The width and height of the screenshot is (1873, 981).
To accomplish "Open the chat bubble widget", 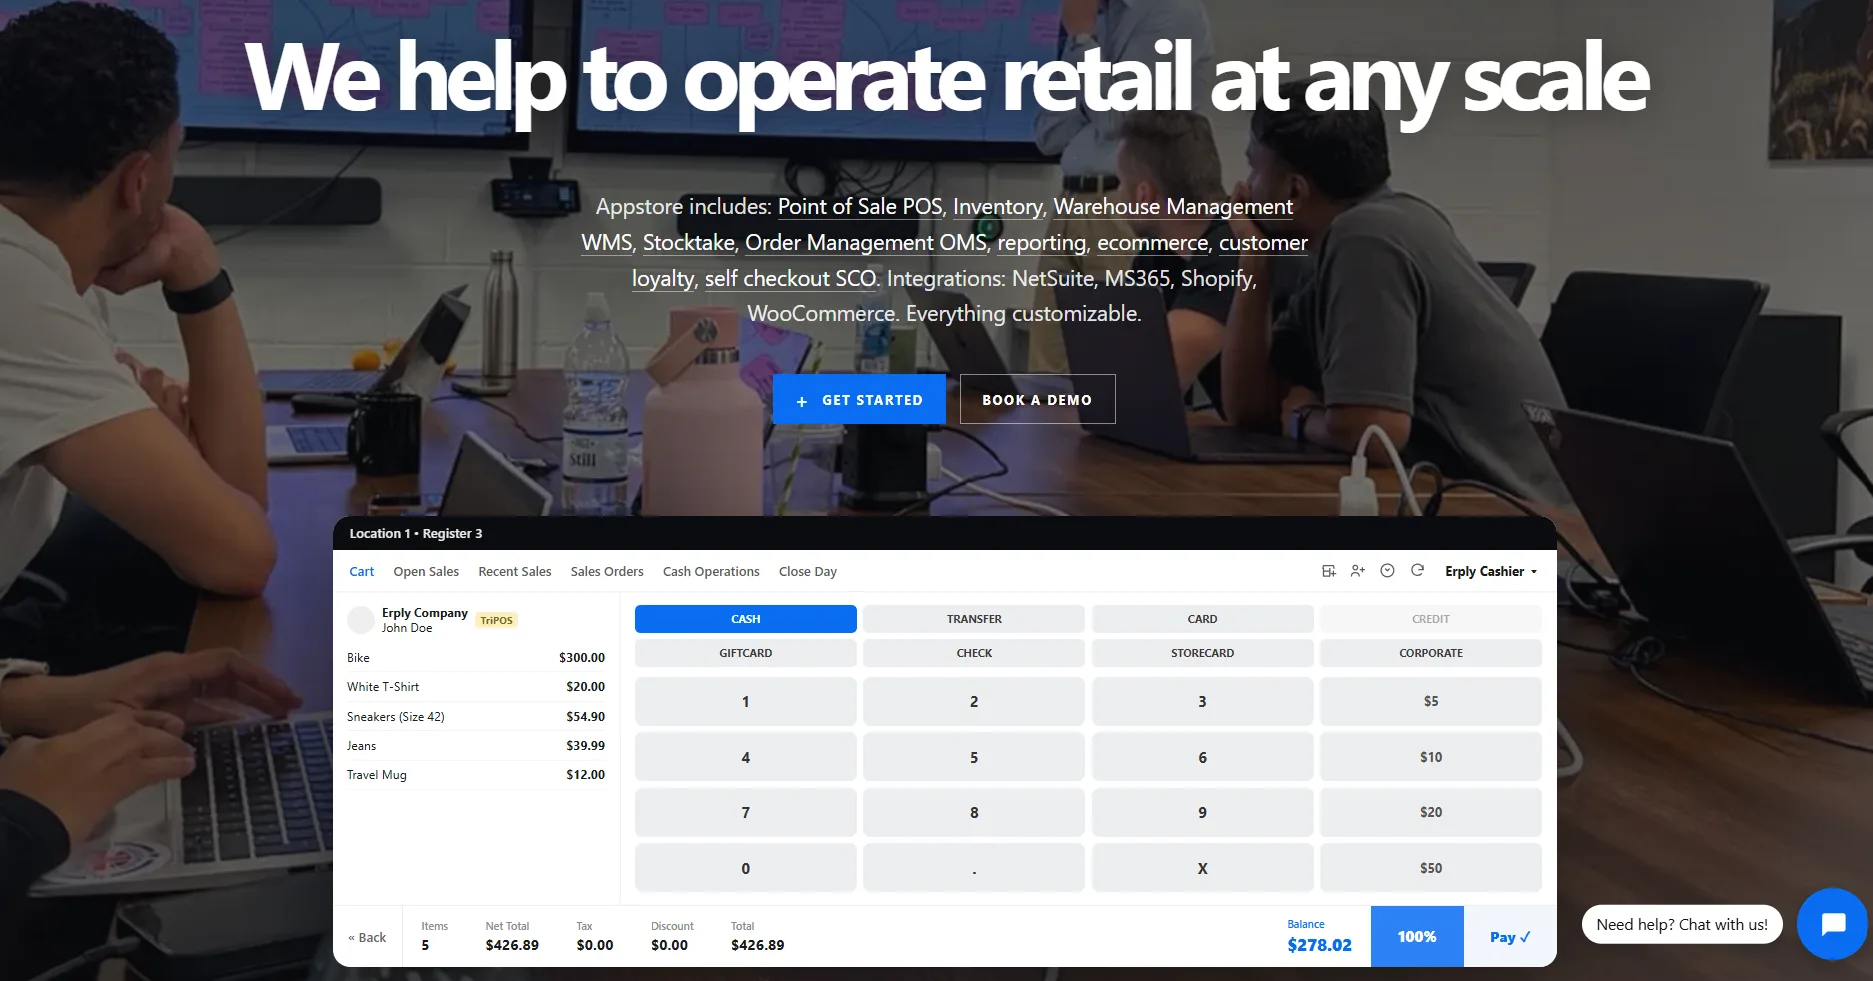I will 1832,924.
